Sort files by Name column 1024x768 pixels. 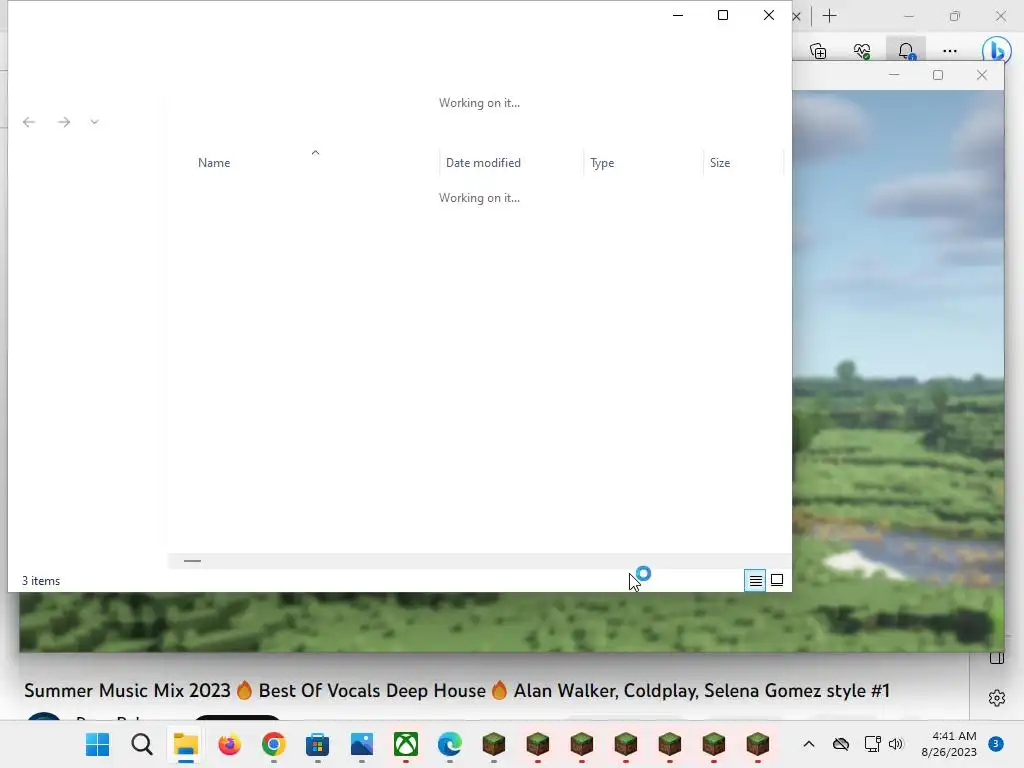[x=214, y=163]
